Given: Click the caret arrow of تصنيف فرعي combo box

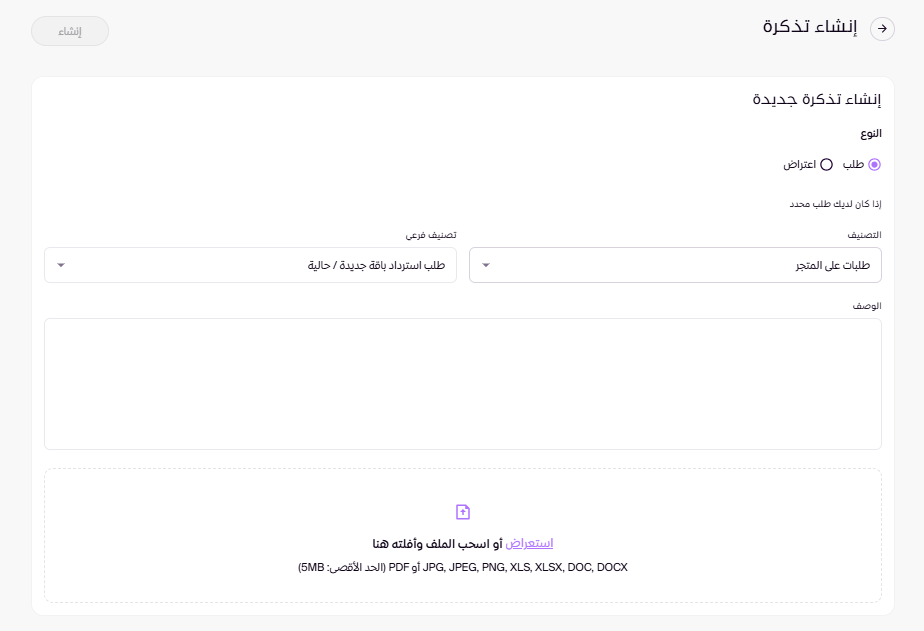Looking at the screenshot, I should point(61,265).
